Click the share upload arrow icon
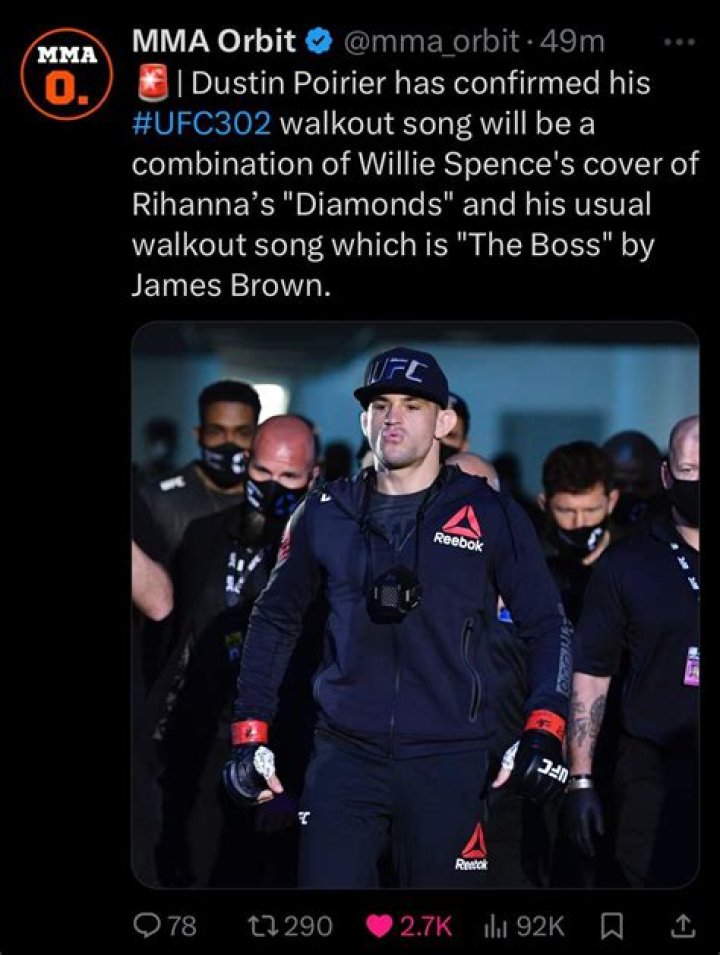Viewport: 720px width, 955px height. click(x=682, y=926)
